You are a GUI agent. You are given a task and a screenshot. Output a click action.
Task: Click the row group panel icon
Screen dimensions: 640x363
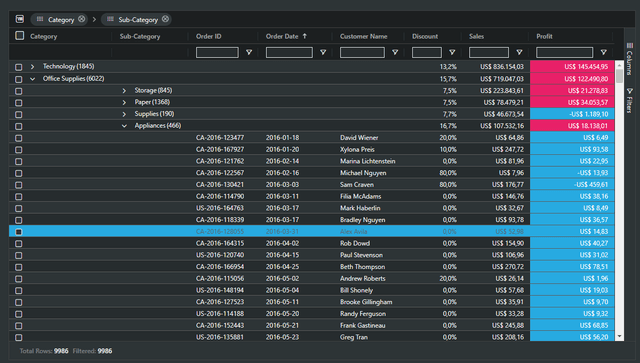click(20, 19)
